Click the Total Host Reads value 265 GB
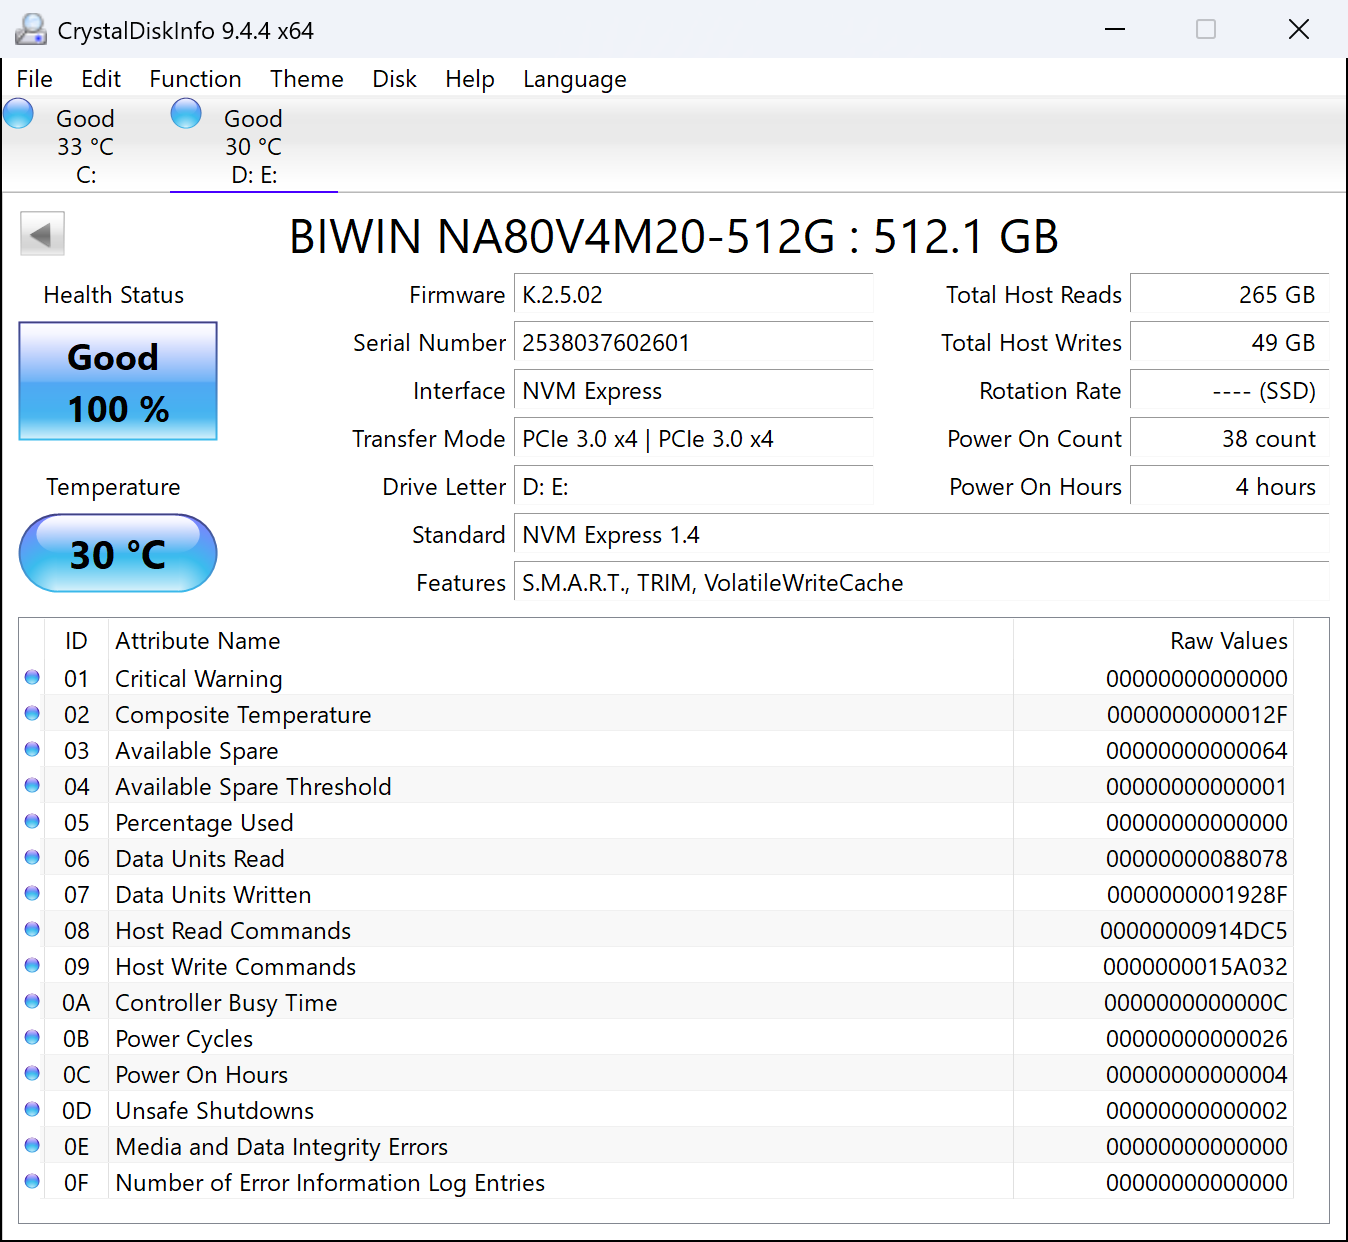 1229,295
